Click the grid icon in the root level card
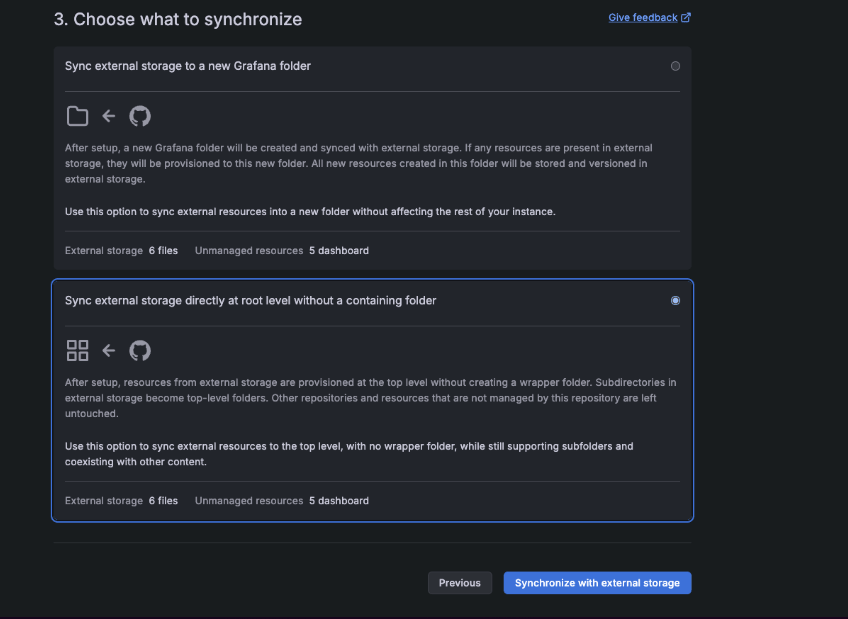This screenshot has width=848, height=619. tap(77, 350)
